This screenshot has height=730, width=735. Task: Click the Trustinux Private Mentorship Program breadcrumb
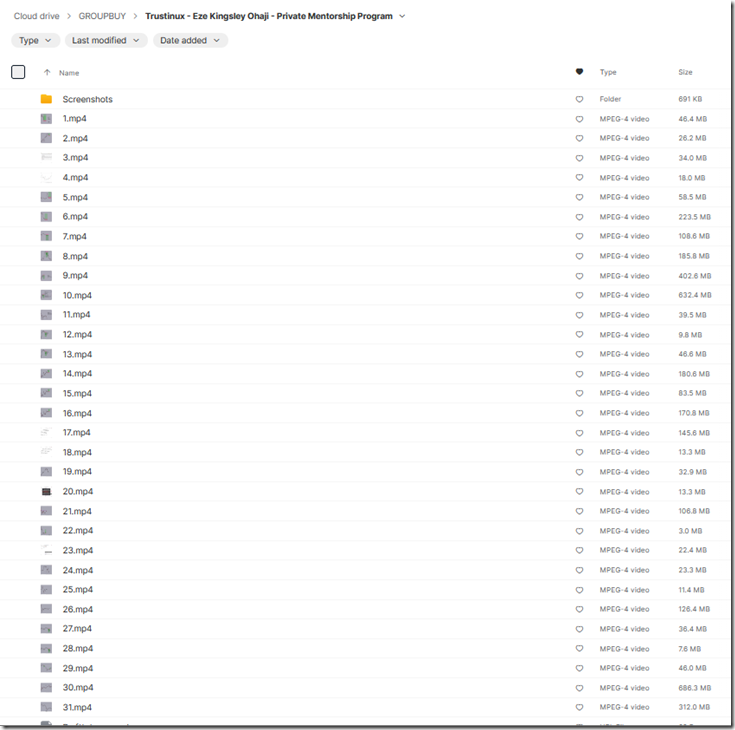coord(269,16)
